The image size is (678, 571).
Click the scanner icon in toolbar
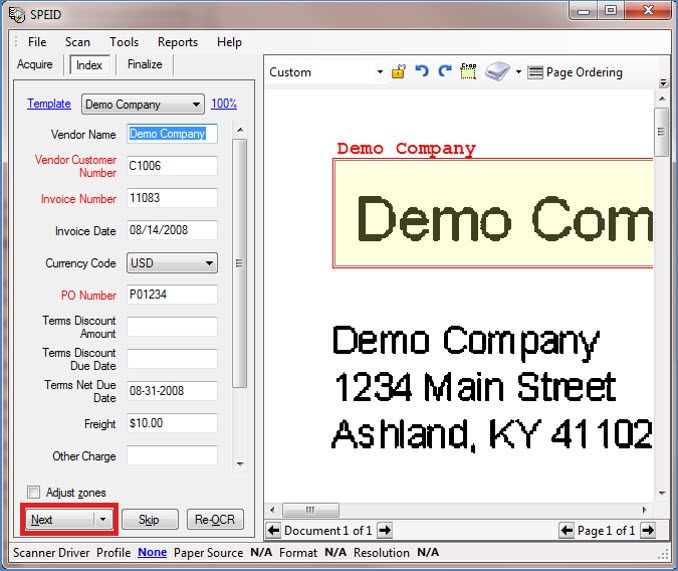coord(497,72)
